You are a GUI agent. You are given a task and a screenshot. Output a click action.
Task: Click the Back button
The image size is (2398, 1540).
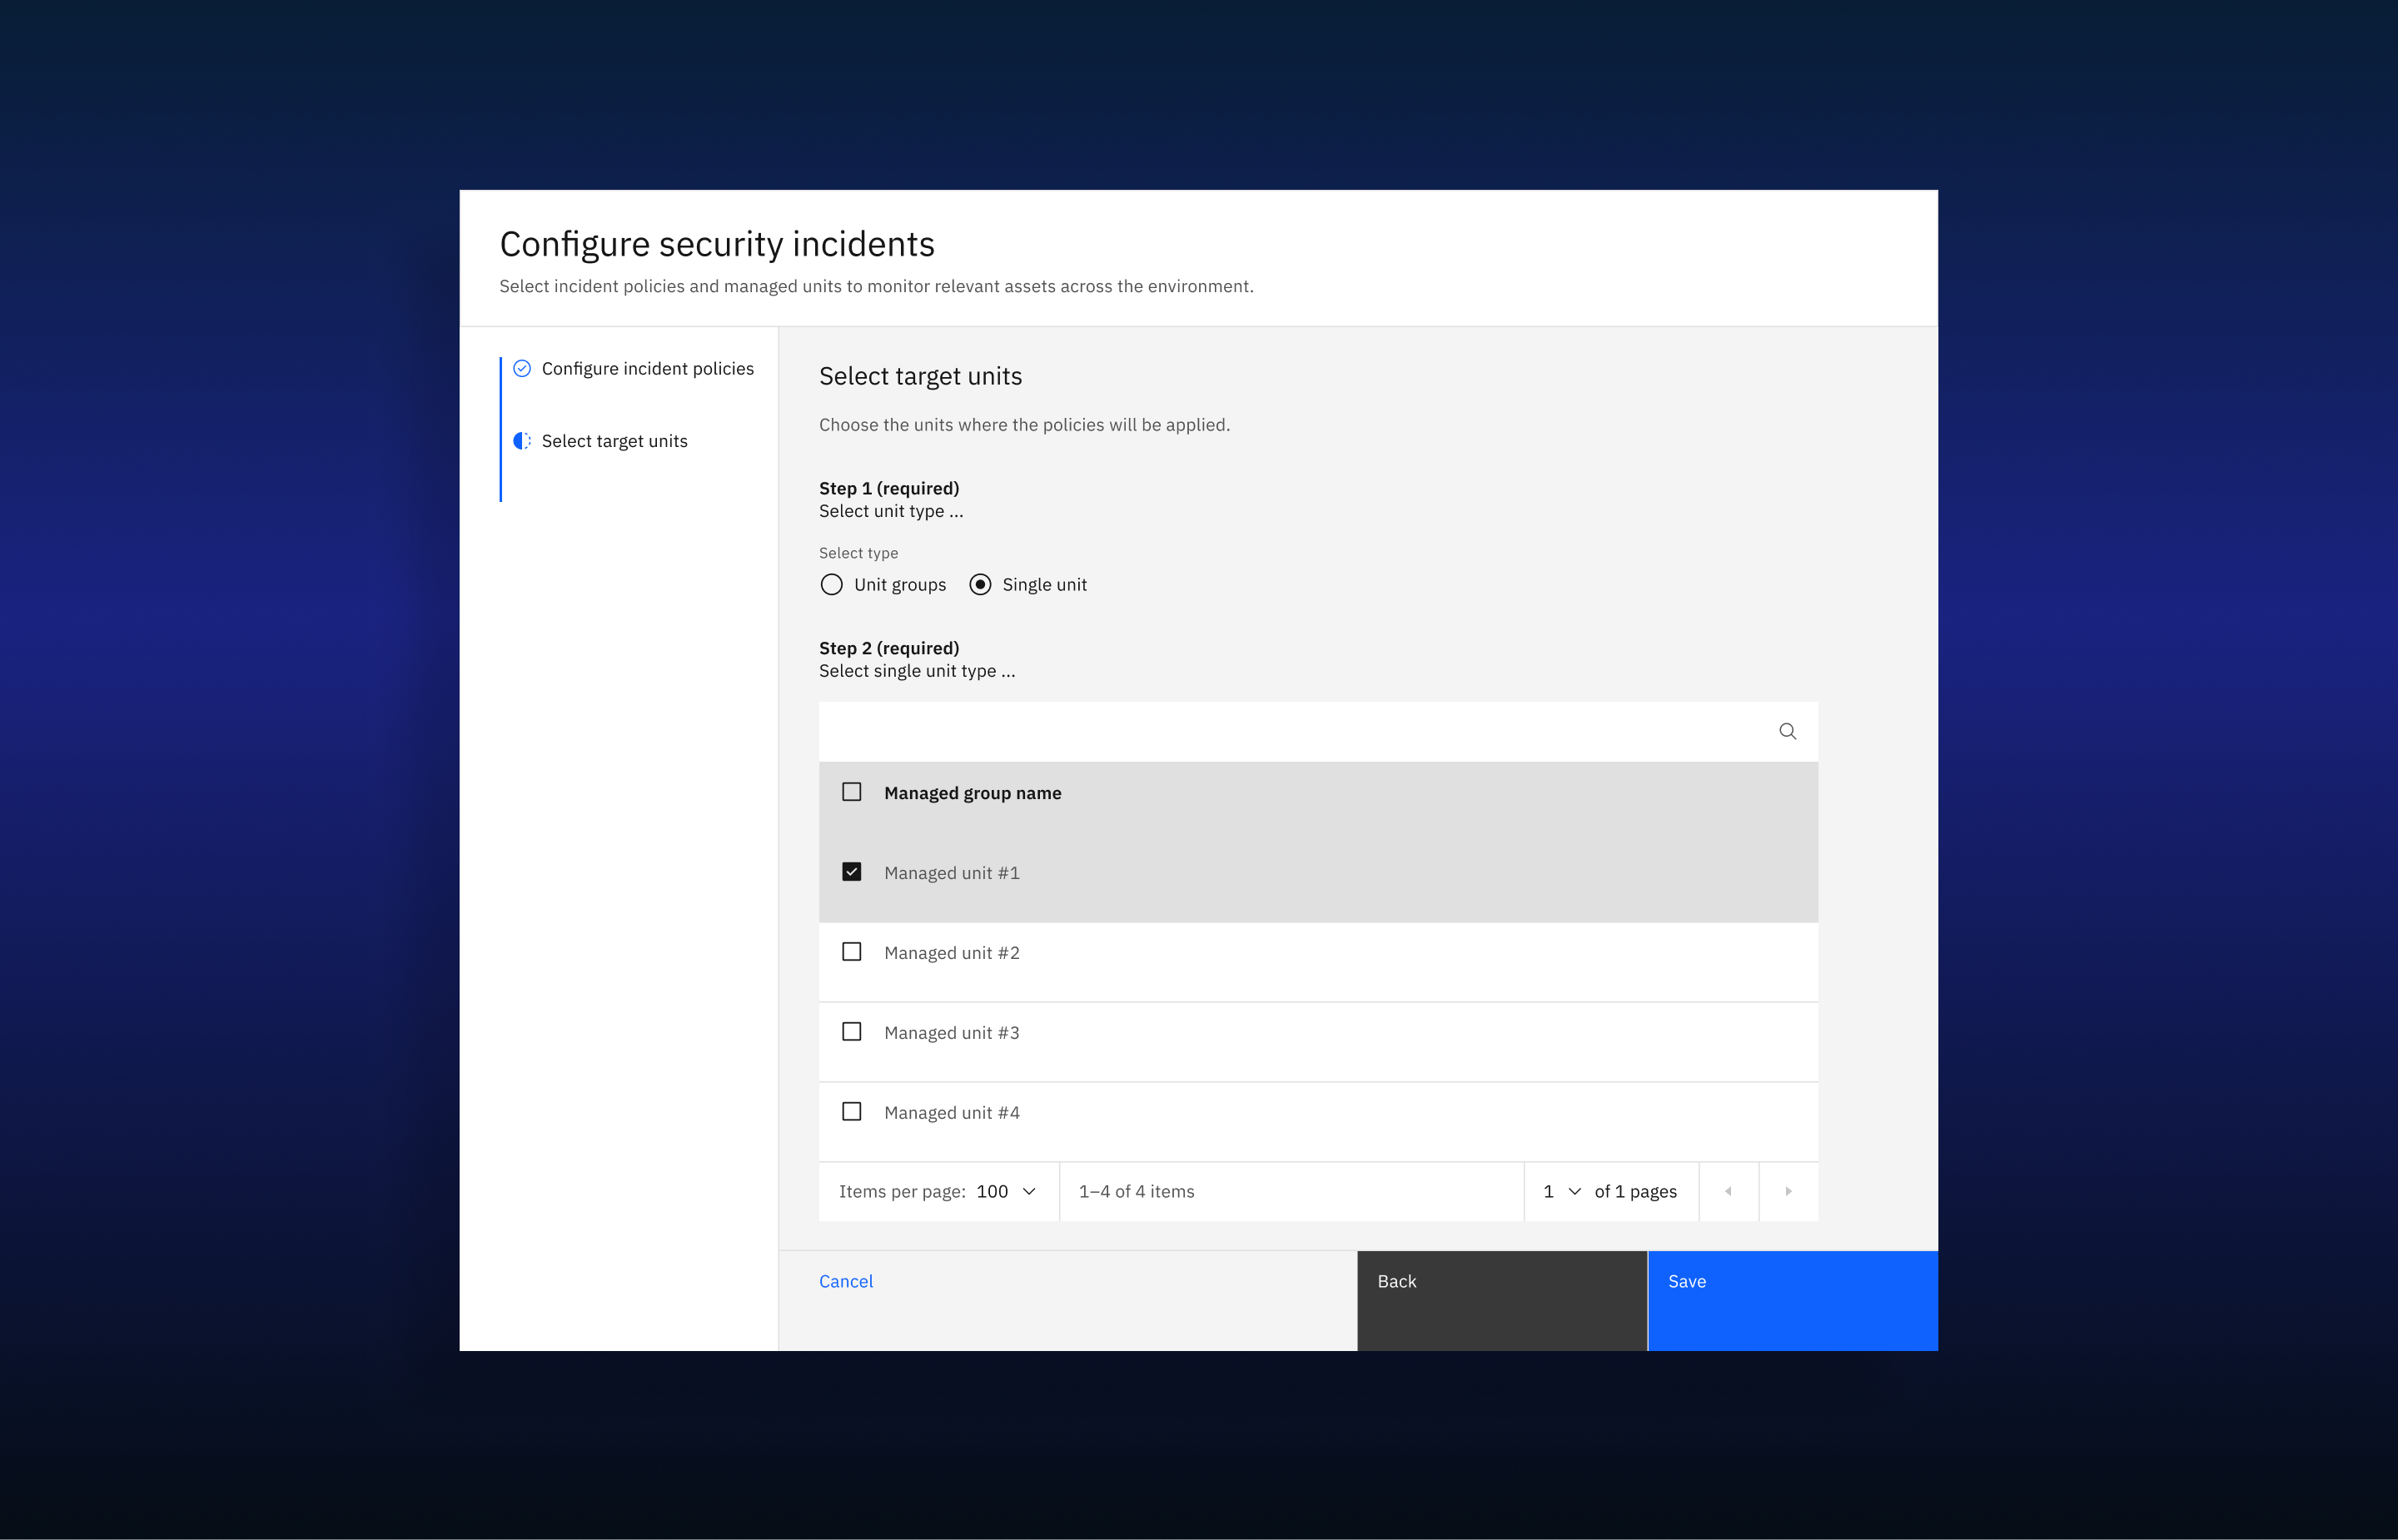1502,1301
